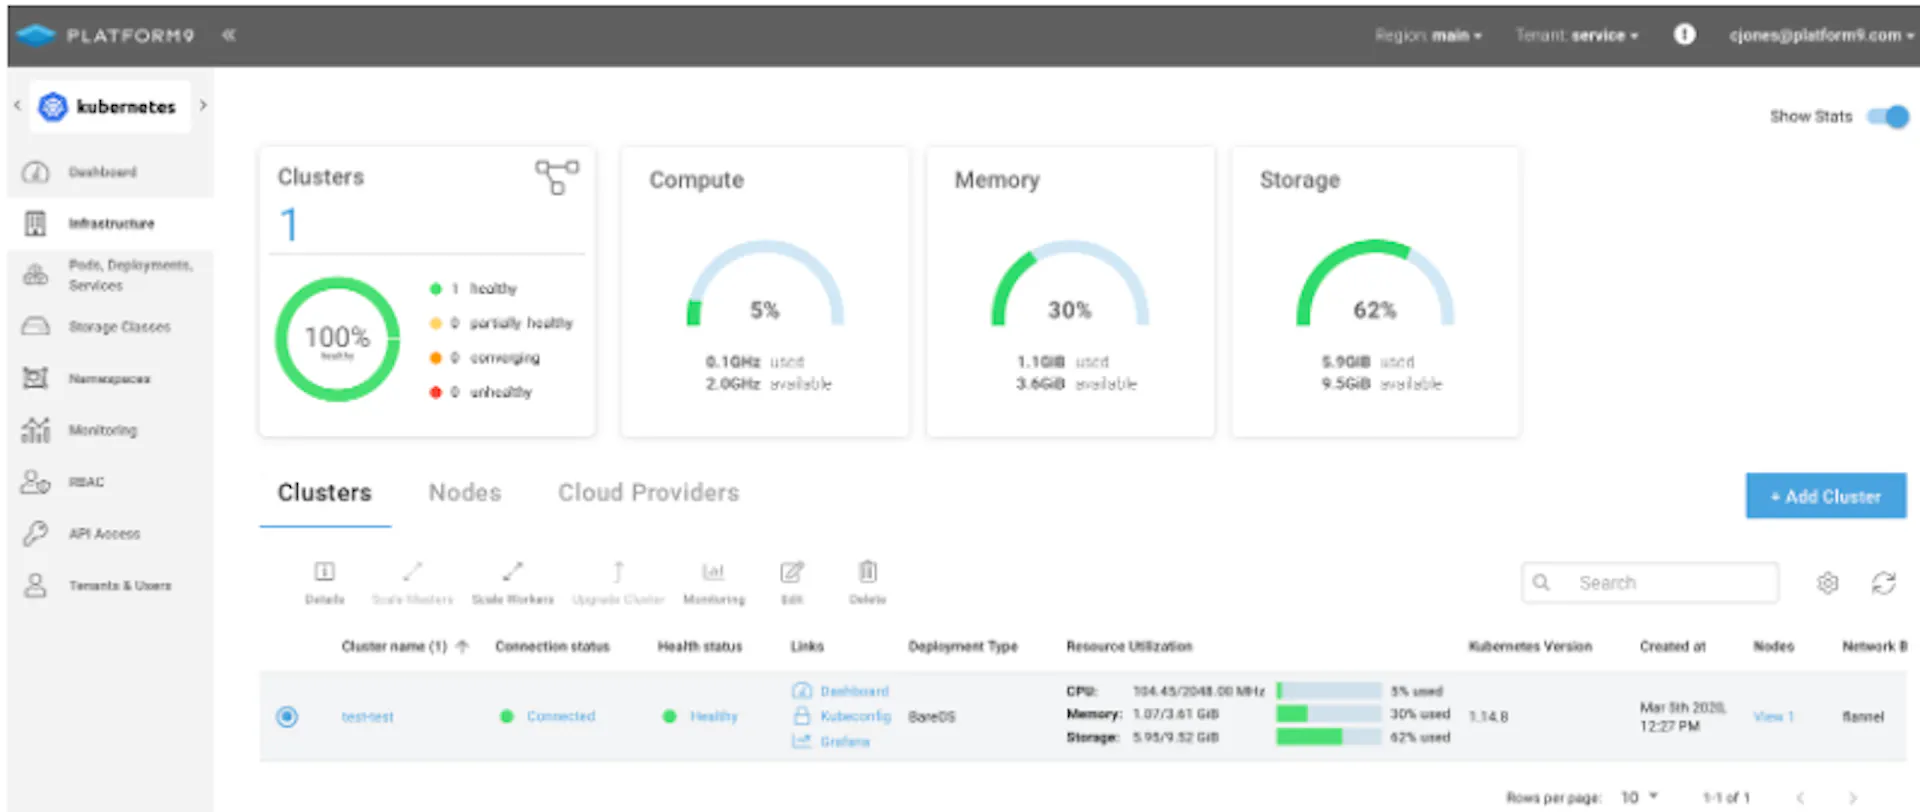This screenshot has width=1920, height=812.
Task: Click the Kubernetes Version 1.14.8 cell
Action: pyautogui.click(x=1488, y=717)
